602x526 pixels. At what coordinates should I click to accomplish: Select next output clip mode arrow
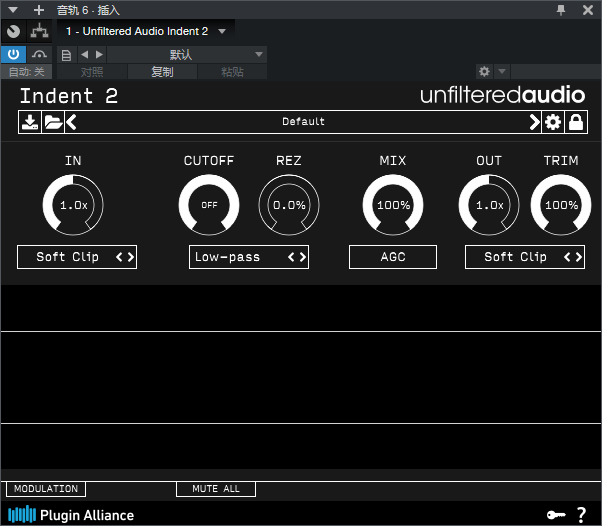[579, 257]
